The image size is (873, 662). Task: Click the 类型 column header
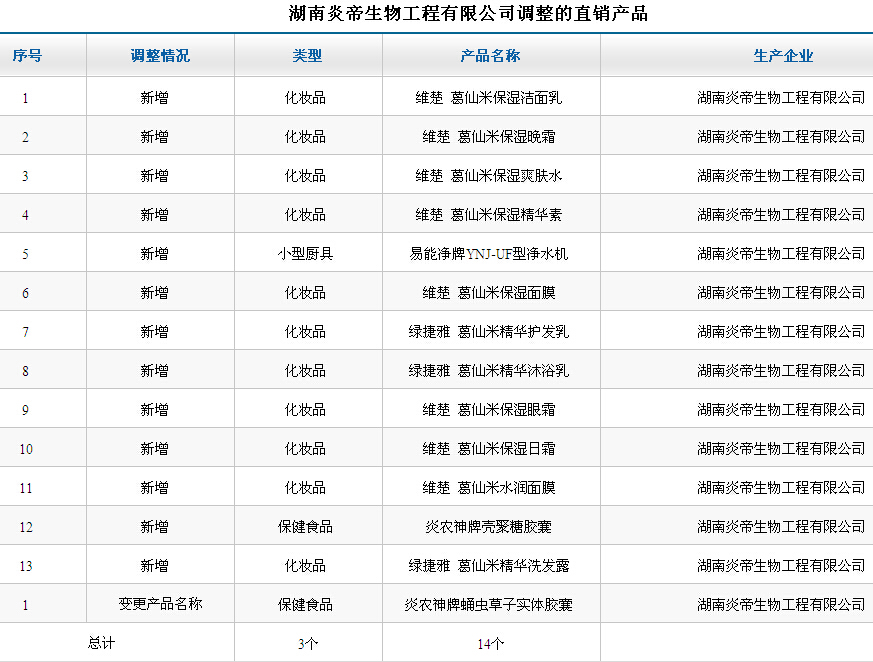pos(307,55)
